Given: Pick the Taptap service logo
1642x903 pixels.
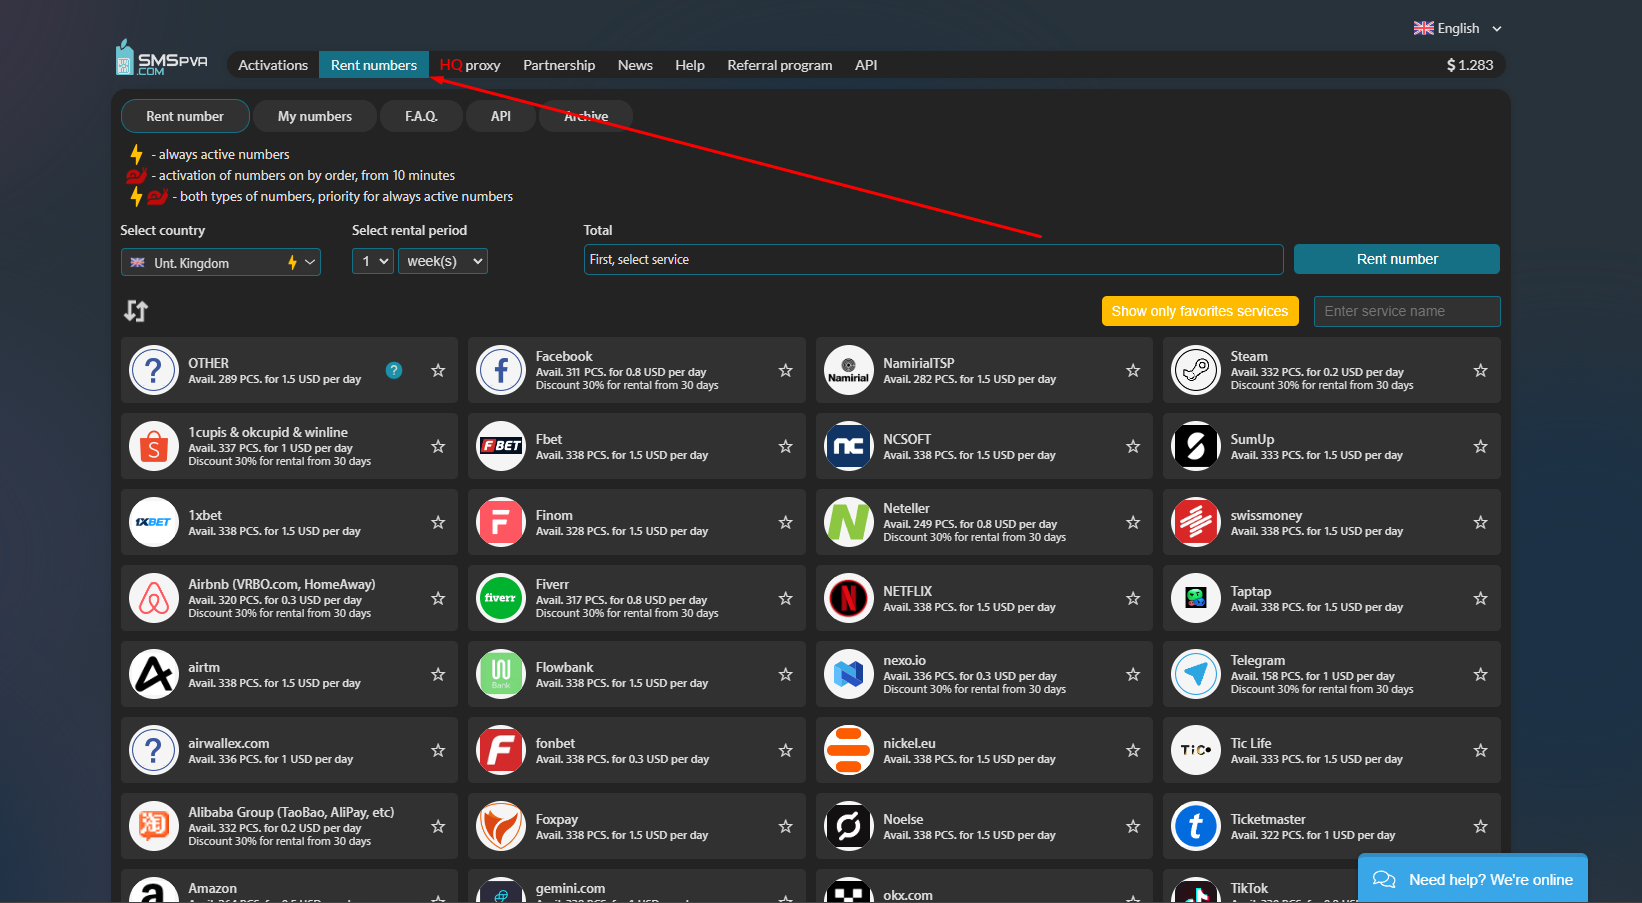Looking at the screenshot, I should [x=1196, y=598].
